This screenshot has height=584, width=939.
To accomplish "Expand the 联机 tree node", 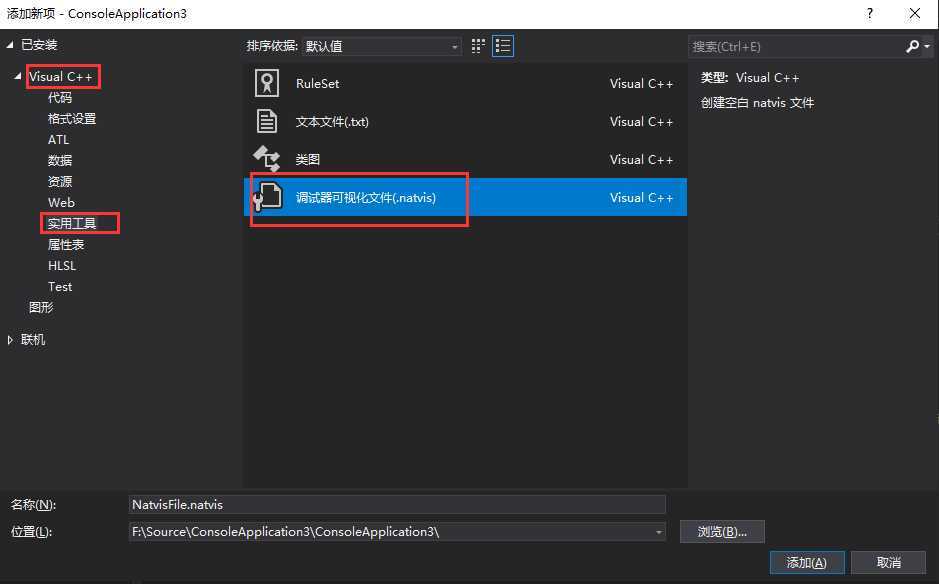I will click(x=10, y=340).
